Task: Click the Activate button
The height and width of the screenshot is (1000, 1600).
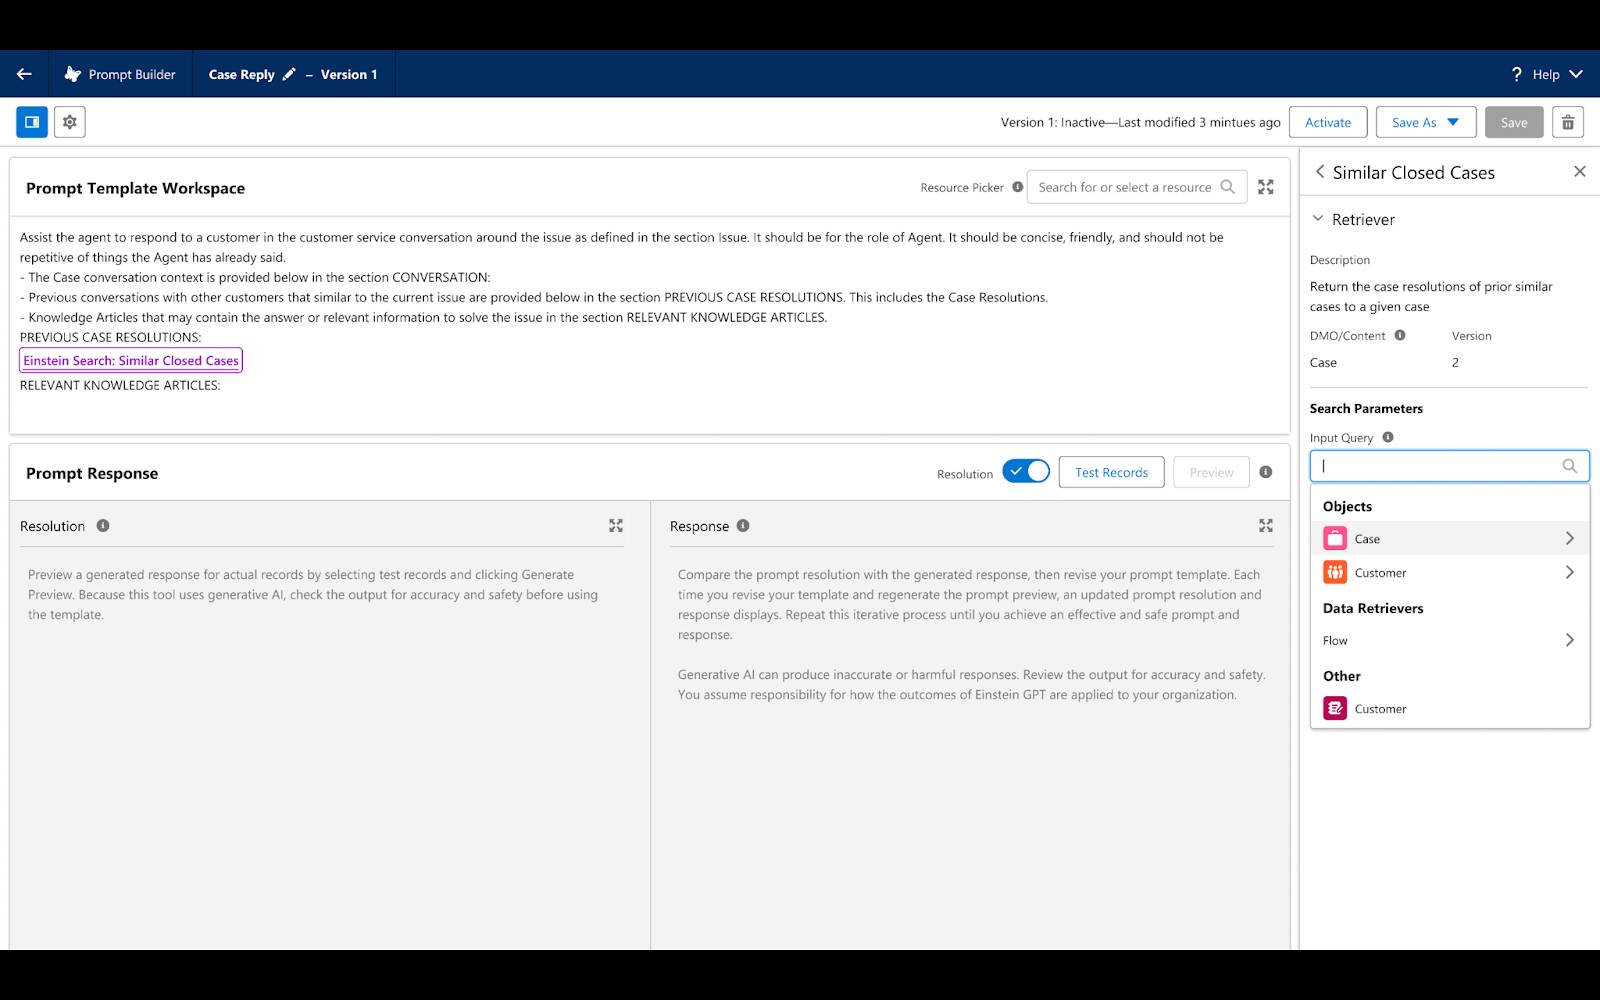Action: click(x=1328, y=122)
